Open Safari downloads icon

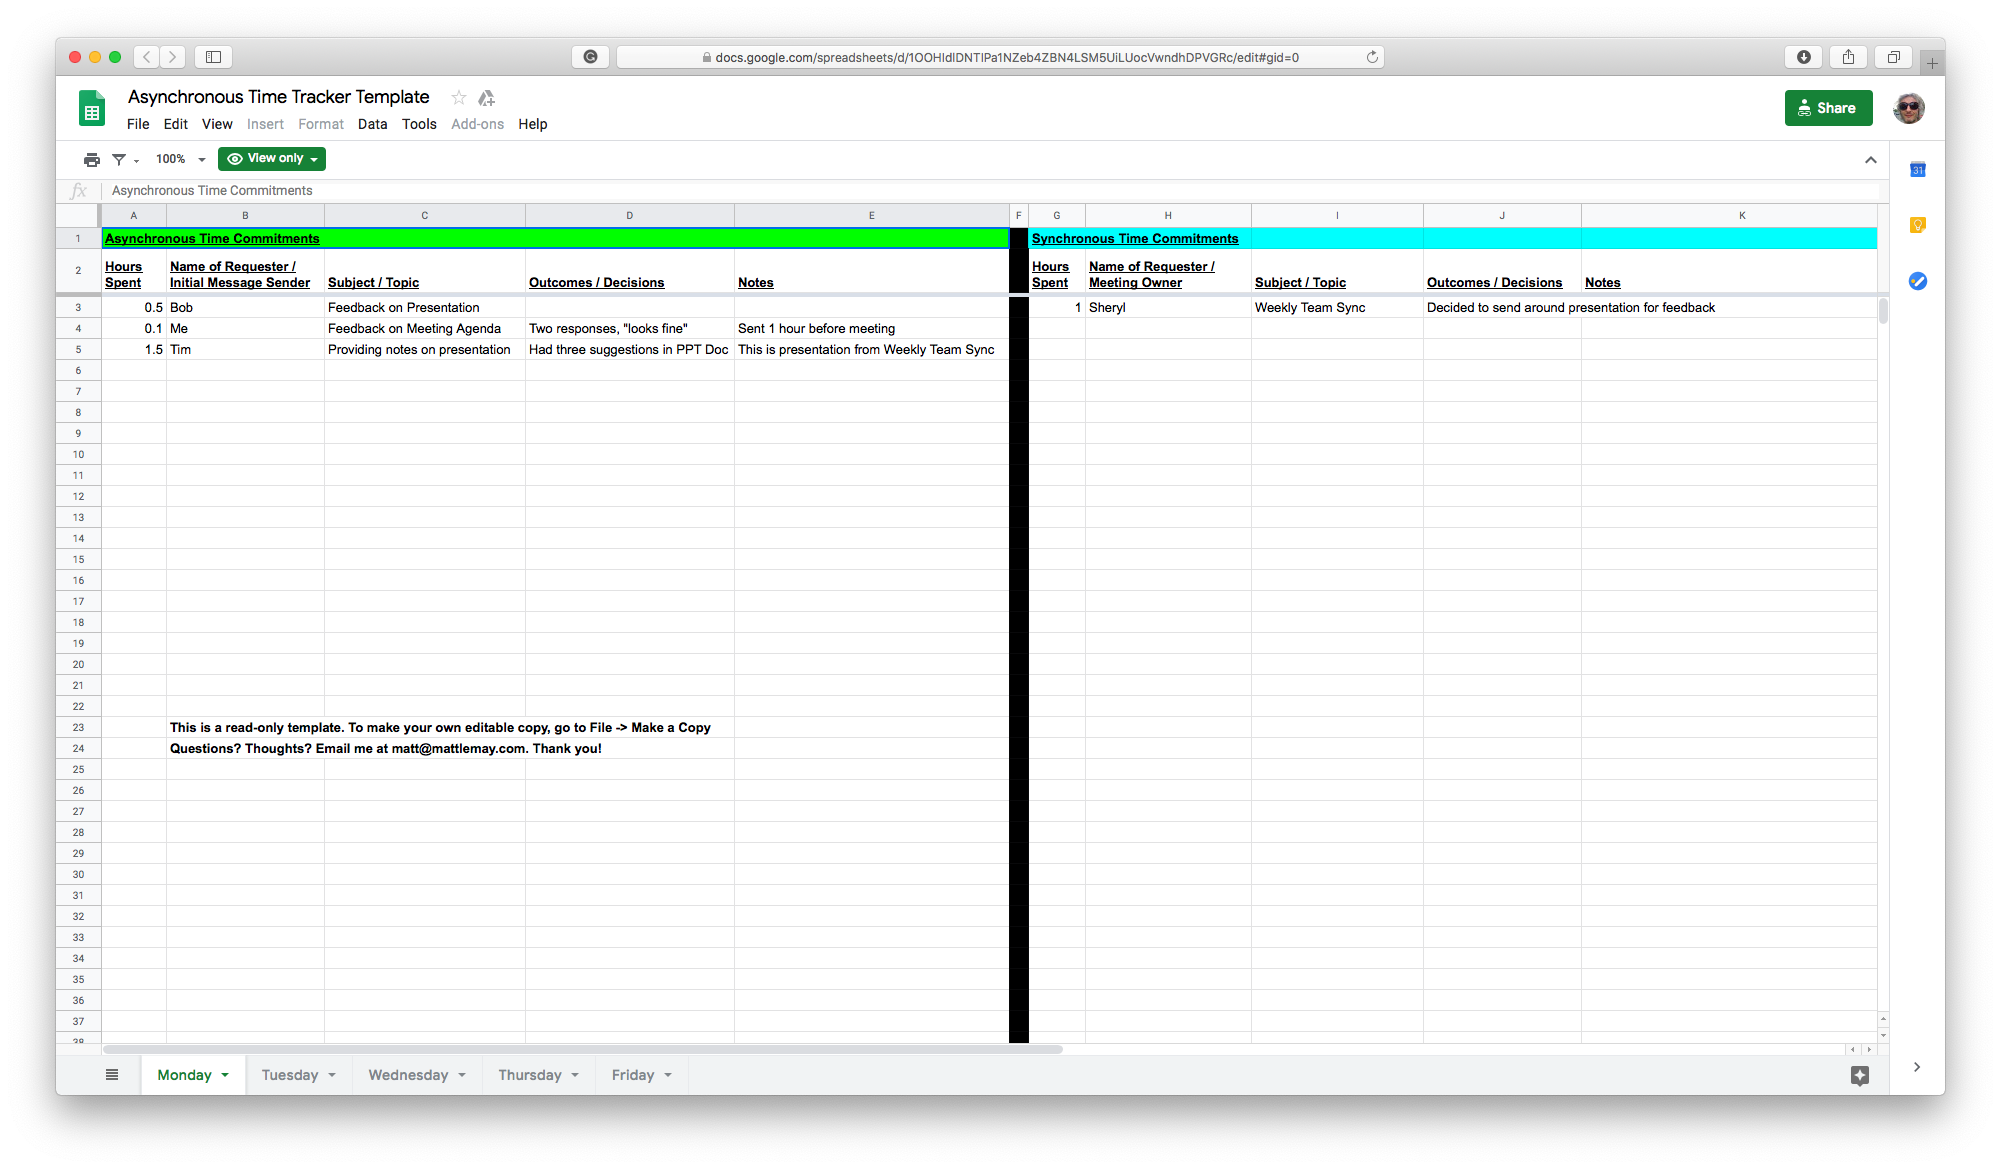tap(1803, 57)
